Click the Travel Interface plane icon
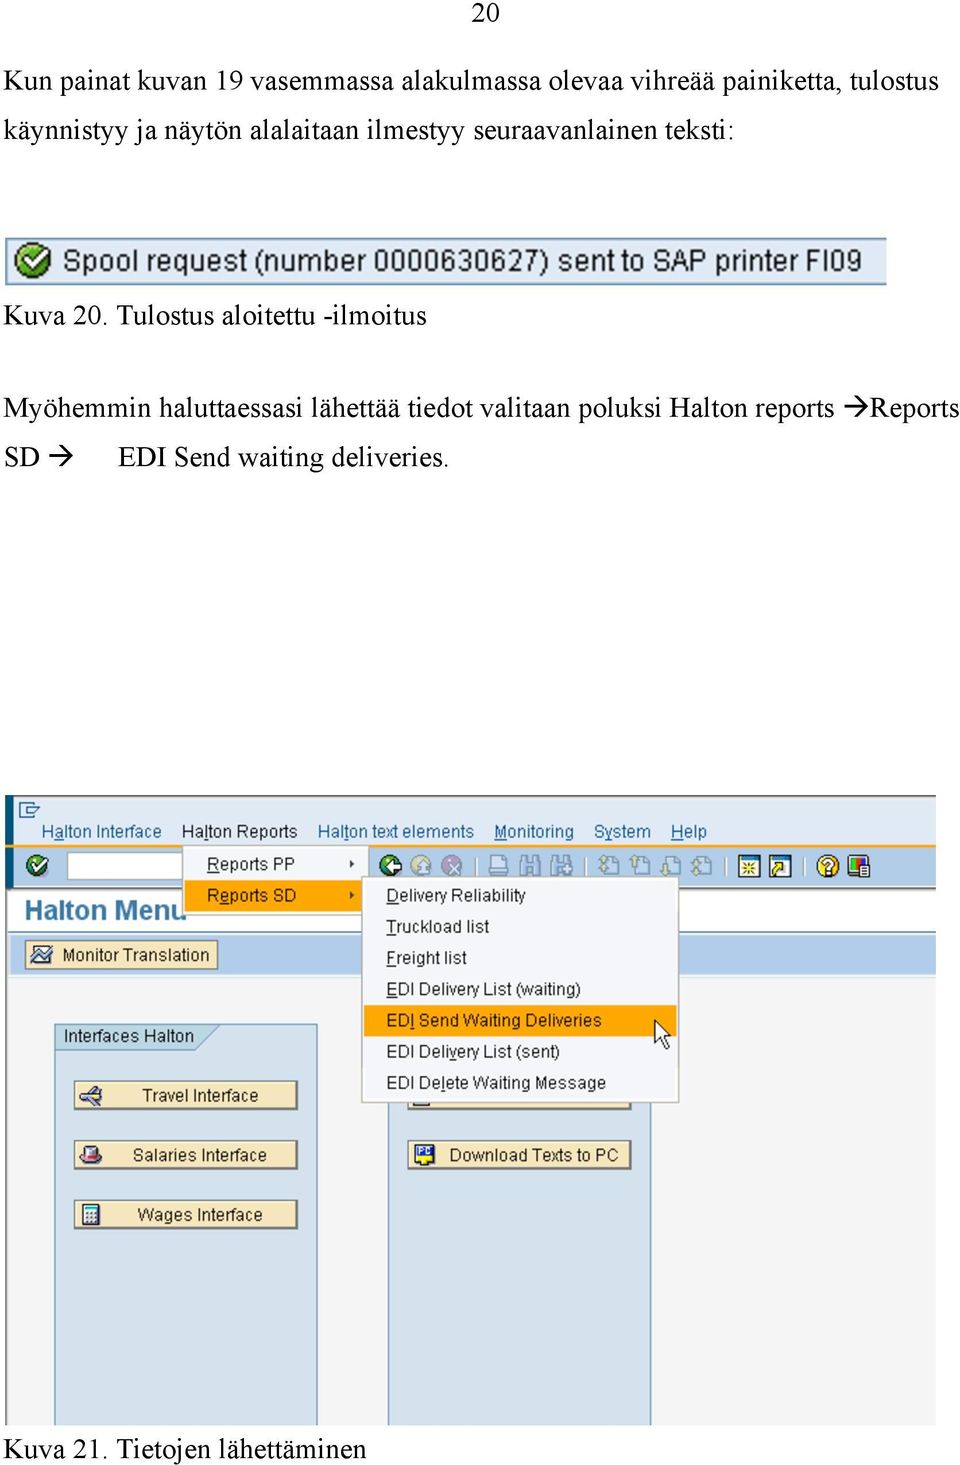 pyautogui.click(x=91, y=1096)
